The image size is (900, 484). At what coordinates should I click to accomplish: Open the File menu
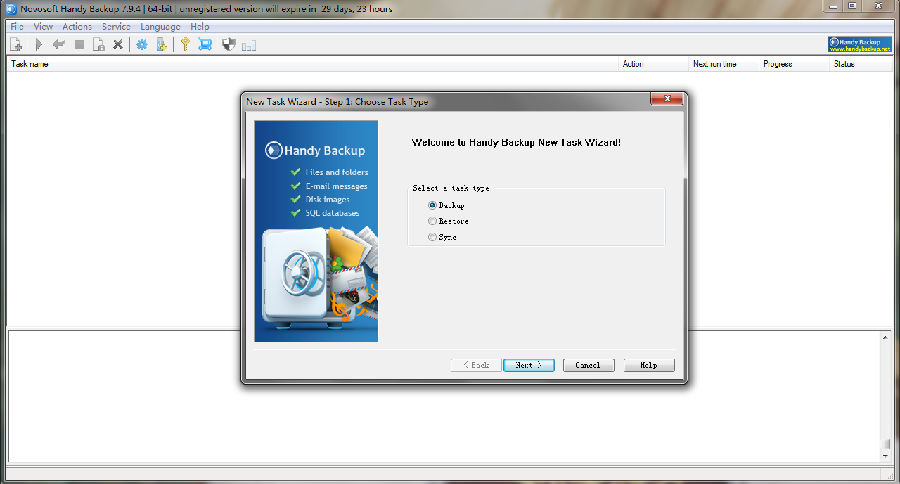(x=17, y=26)
